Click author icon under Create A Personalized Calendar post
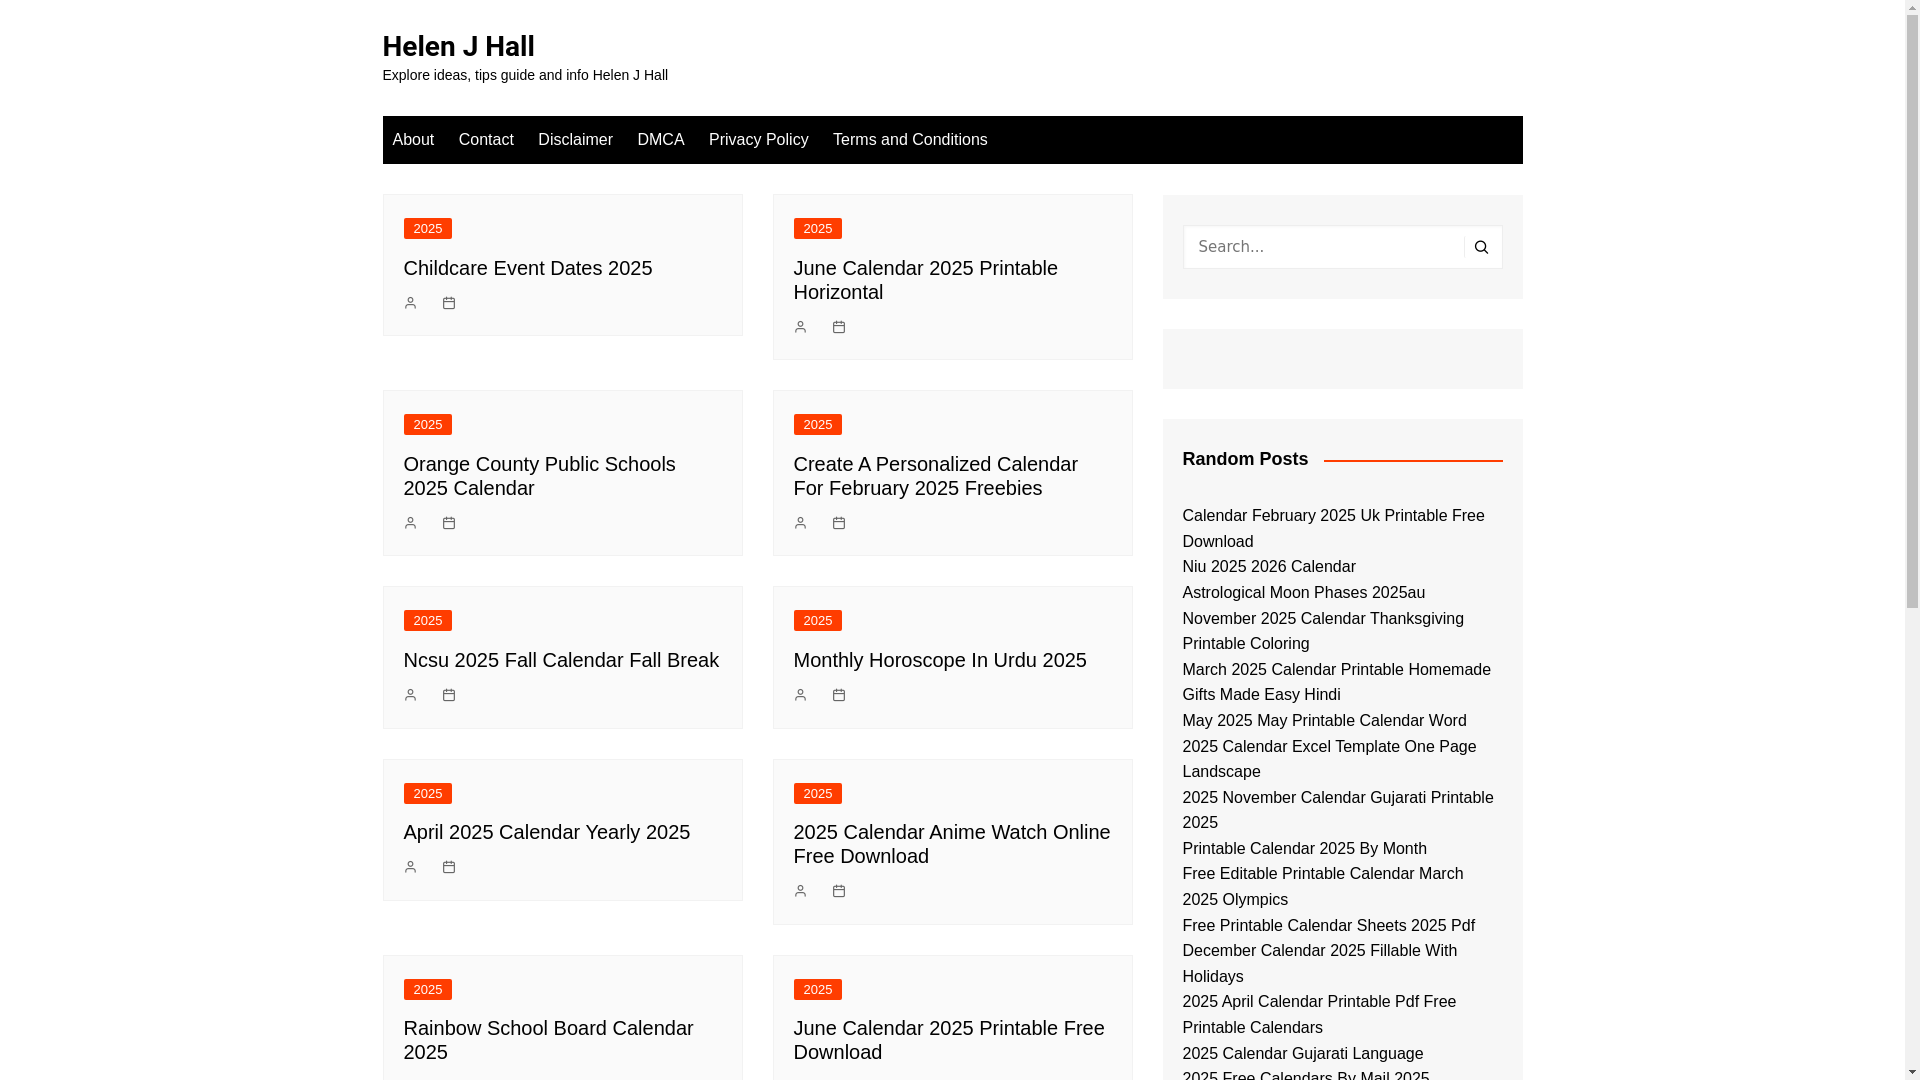1920x1080 pixels. pos(800,523)
